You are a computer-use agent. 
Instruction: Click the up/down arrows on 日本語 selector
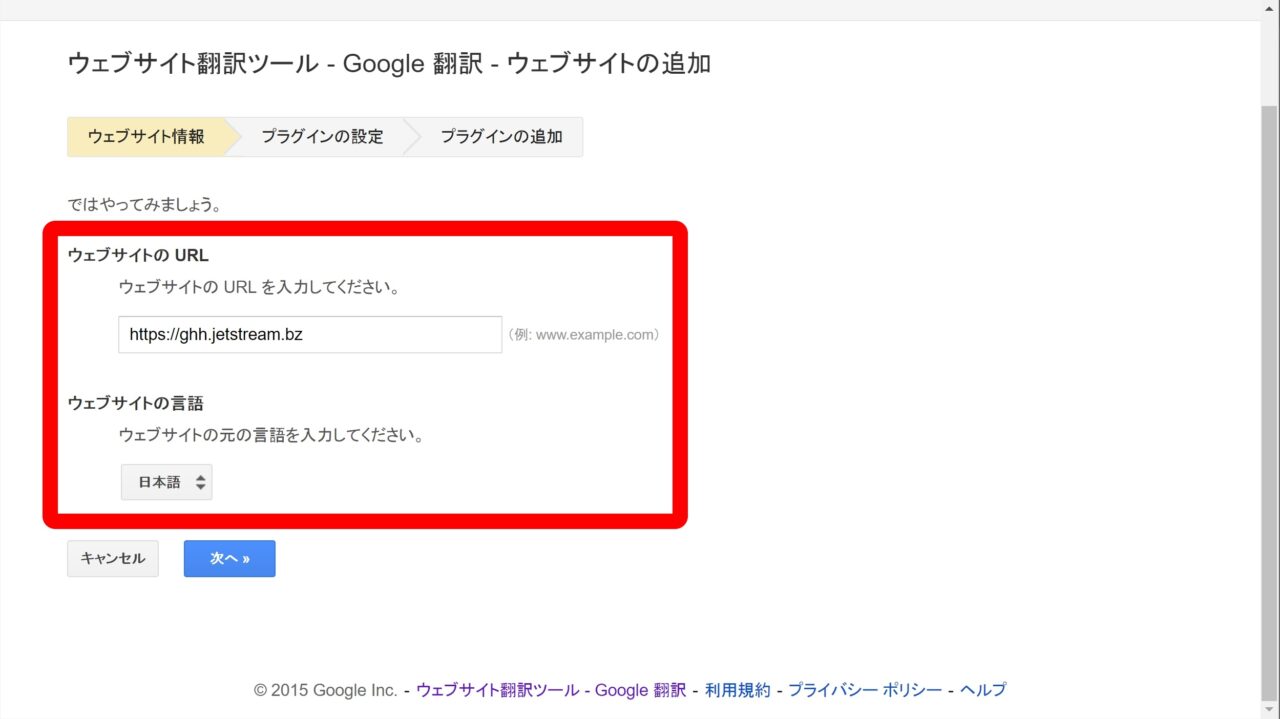tap(200, 482)
